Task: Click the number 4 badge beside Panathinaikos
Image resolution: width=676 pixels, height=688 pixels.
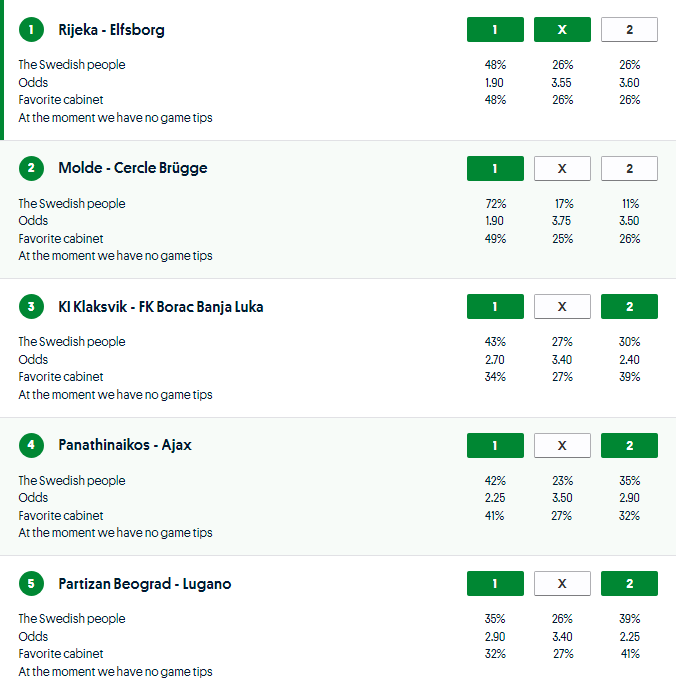Action: tap(31, 445)
